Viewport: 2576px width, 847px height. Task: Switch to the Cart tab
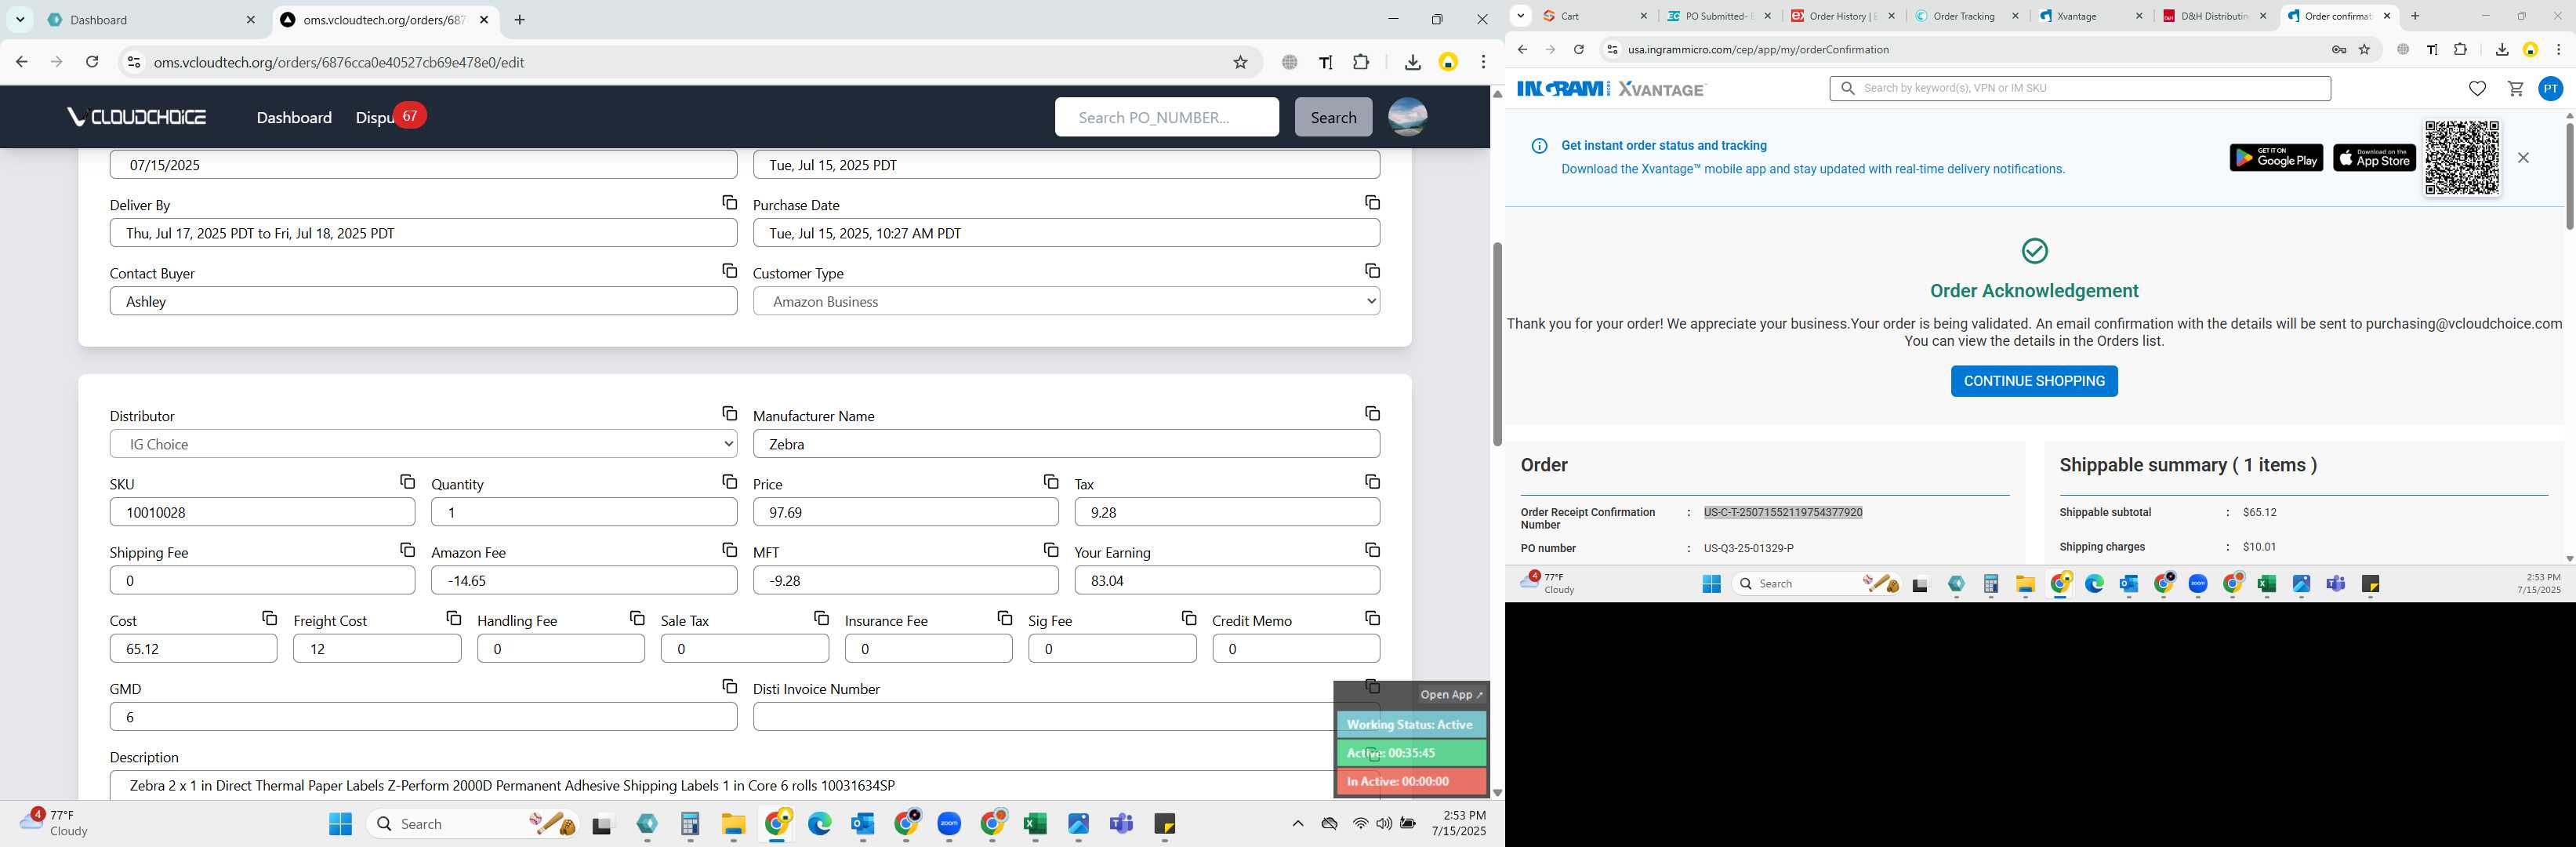pos(1593,16)
